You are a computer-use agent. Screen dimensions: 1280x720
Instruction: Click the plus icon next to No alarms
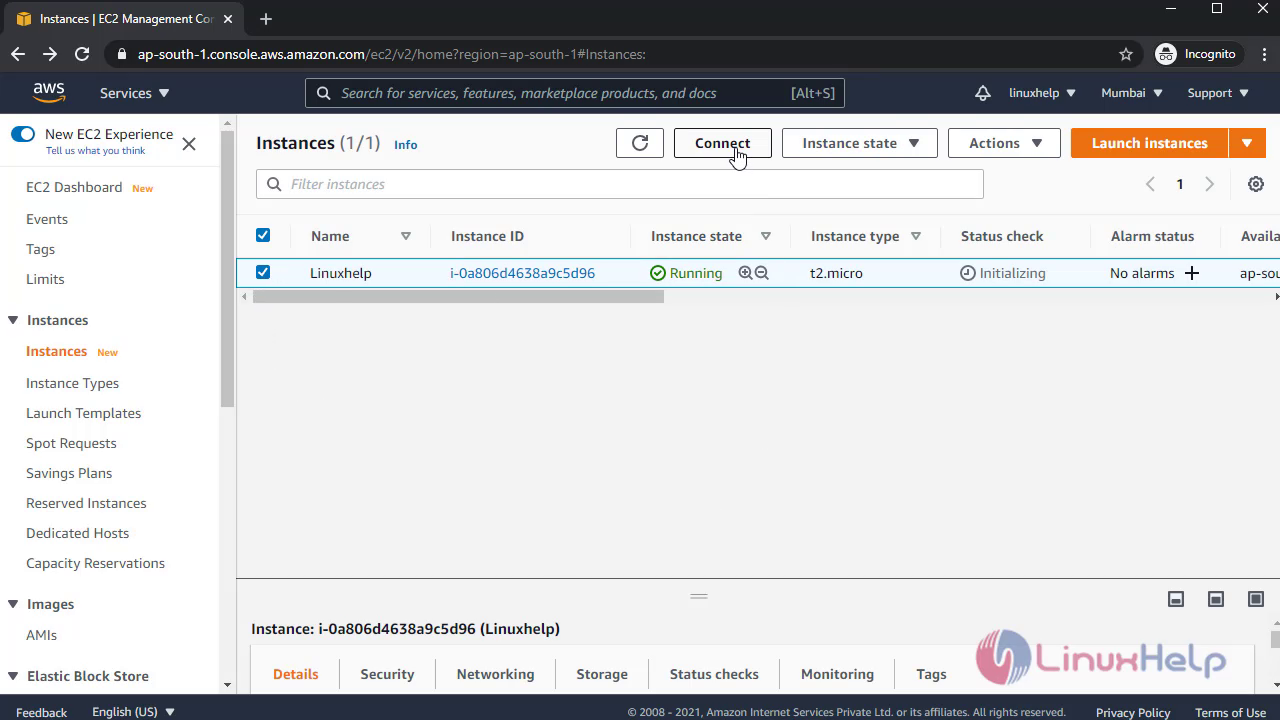pyautogui.click(x=1192, y=273)
